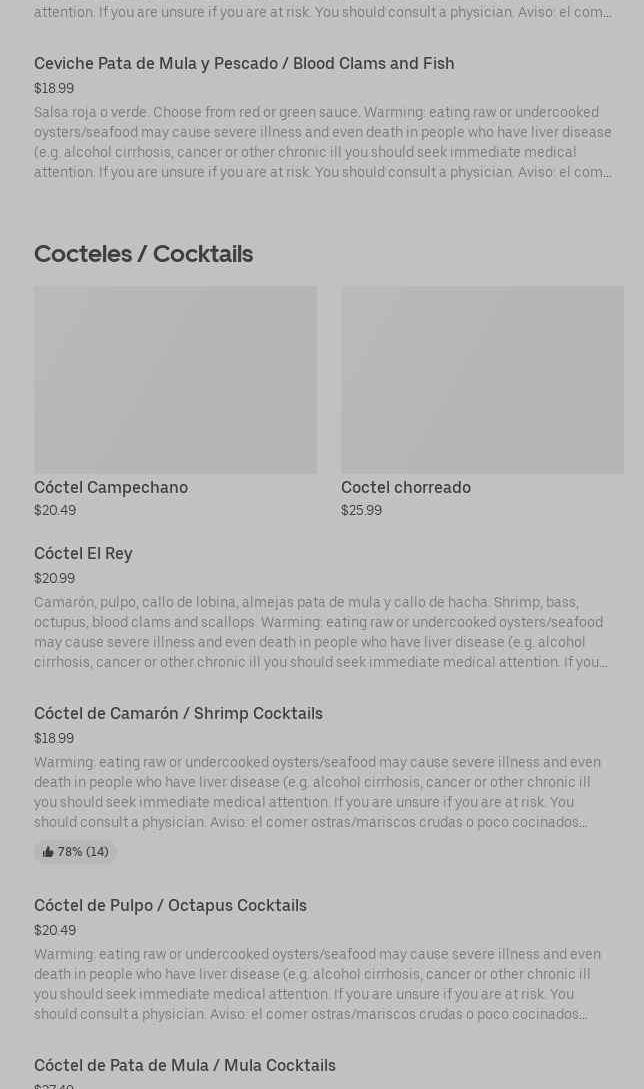Open the Cóctel Campechano photo placeholder
Image resolution: width=644 pixels, height=1089 pixels.
click(175, 380)
